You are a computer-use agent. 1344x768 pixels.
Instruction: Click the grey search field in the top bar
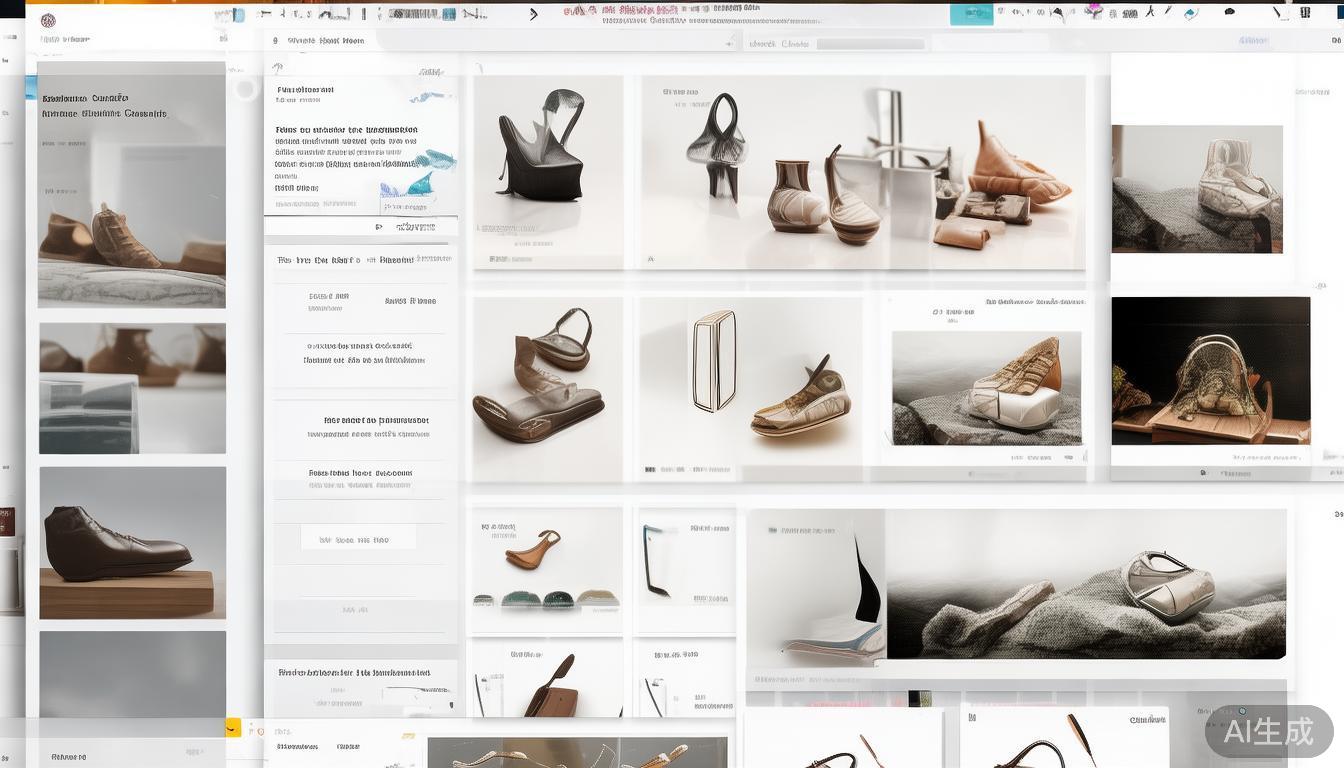(870, 44)
